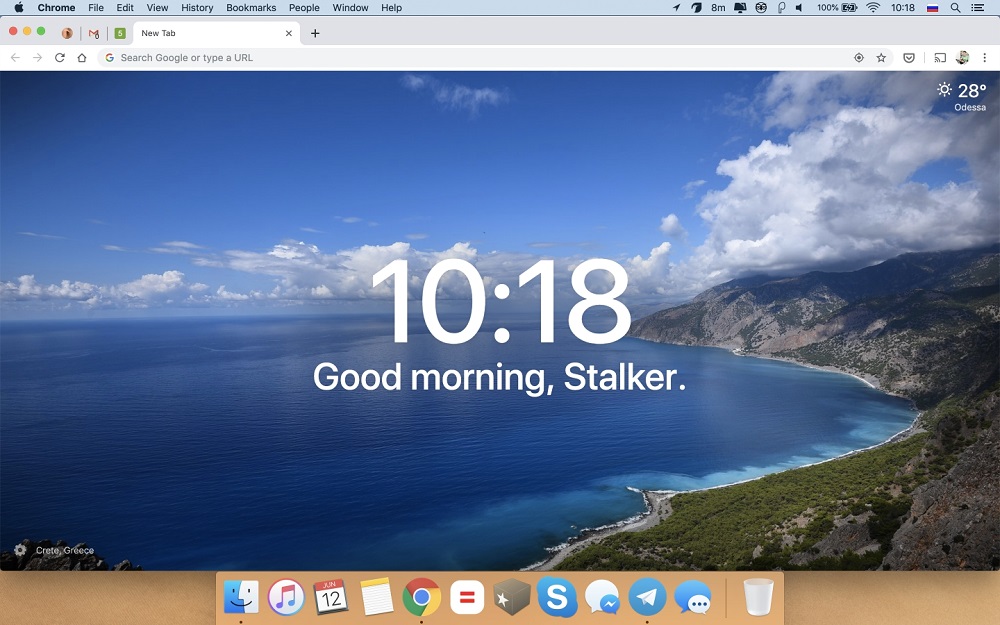This screenshot has width=1000, height=625.
Task: Open the Bookmarks menu
Action: (x=251, y=8)
